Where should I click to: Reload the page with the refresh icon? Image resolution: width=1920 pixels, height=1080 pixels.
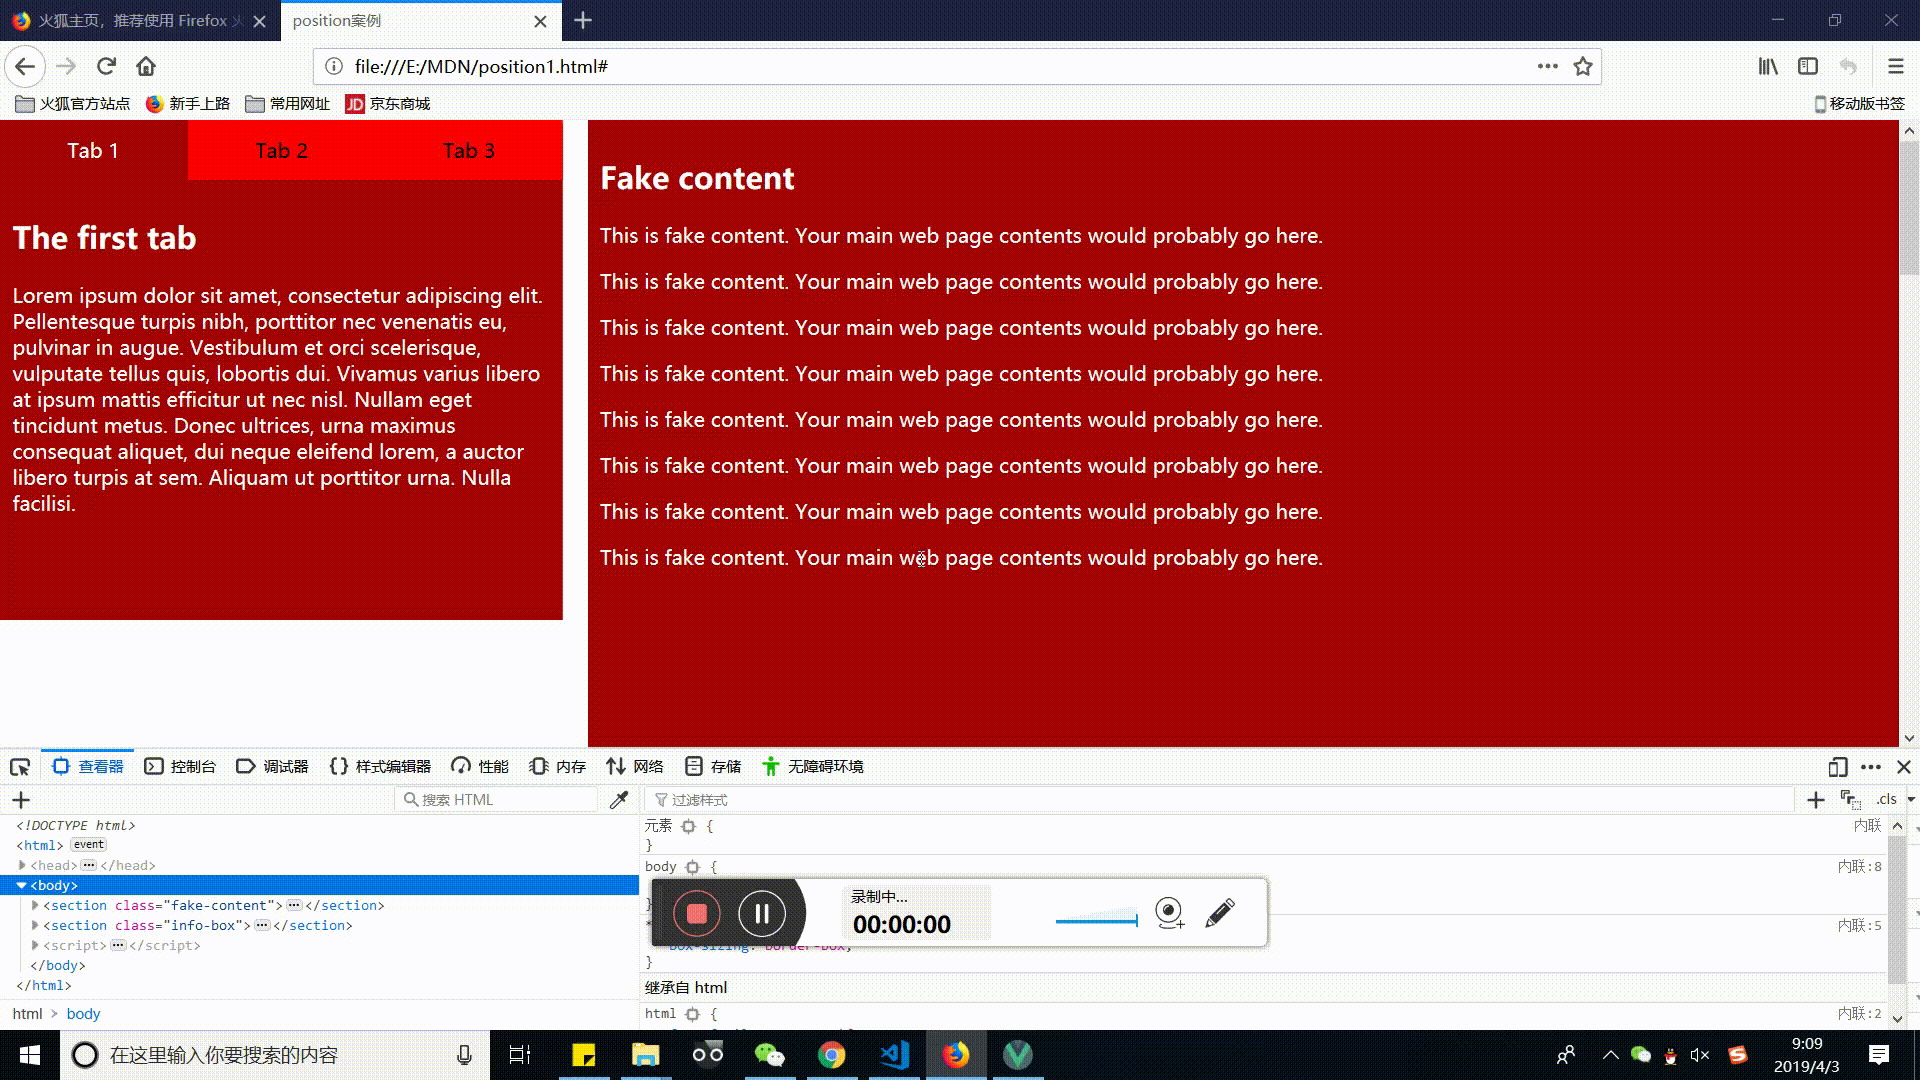pyautogui.click(x=106, y=67)
